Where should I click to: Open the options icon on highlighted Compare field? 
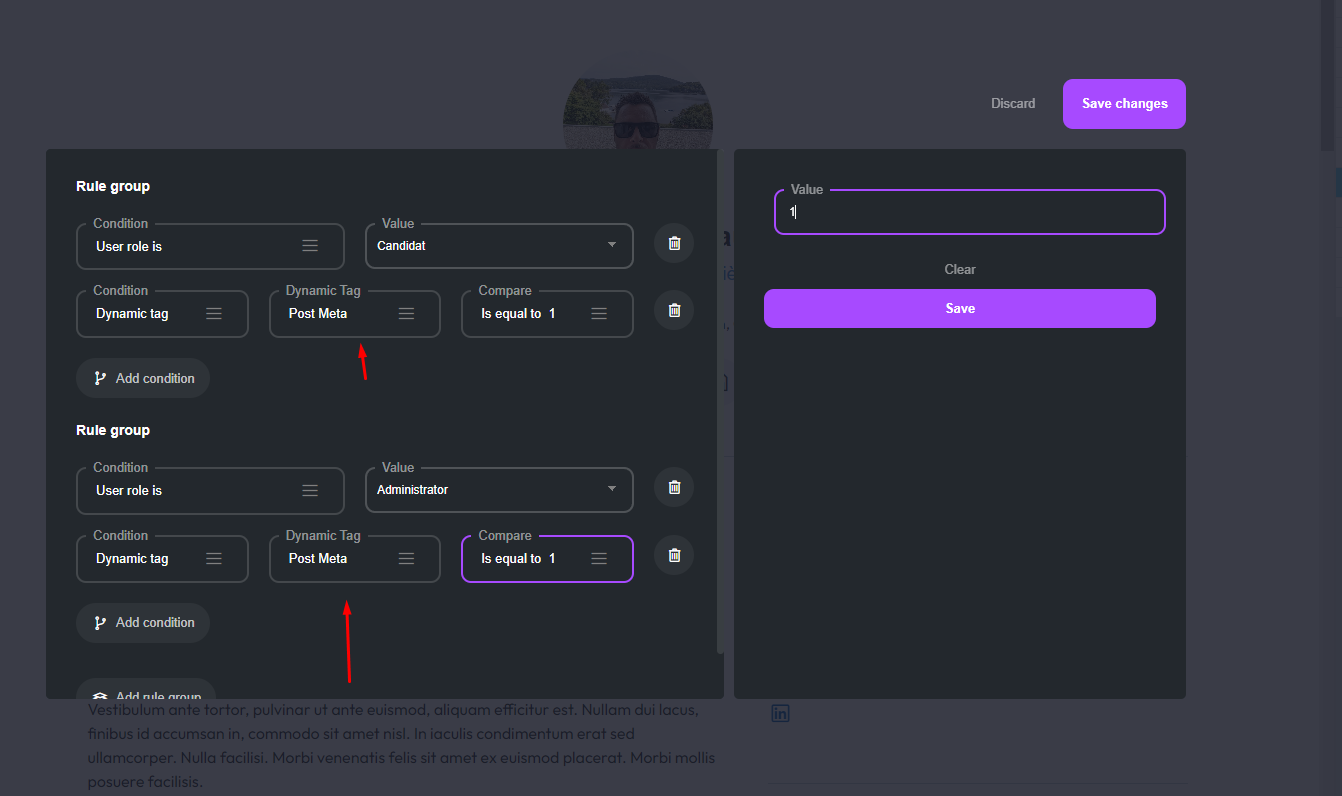(x=598, y=558)
